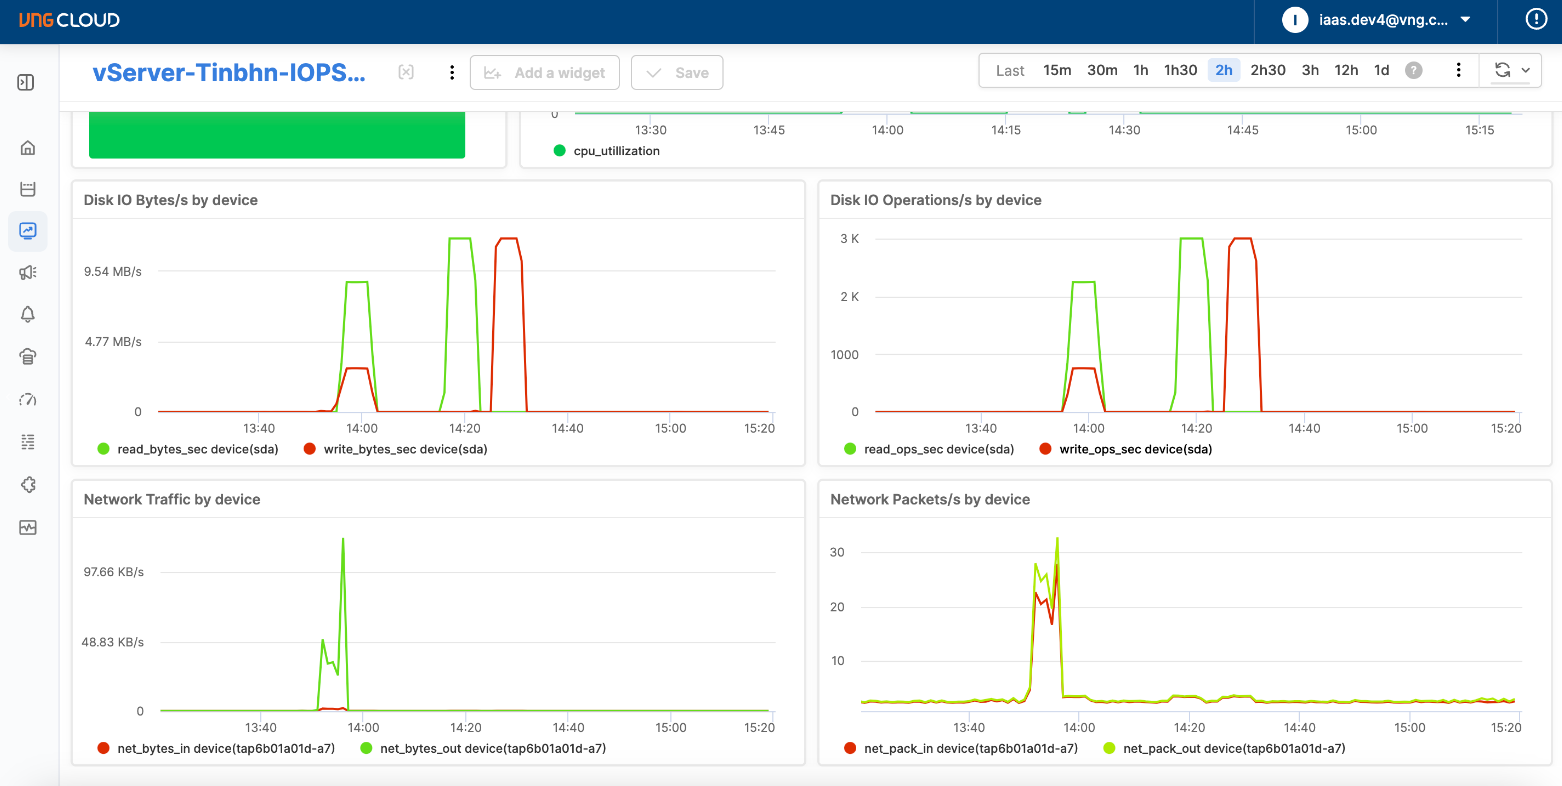
Task: Click the cpu_utilization green legend dot
Action: click(559, 151)
